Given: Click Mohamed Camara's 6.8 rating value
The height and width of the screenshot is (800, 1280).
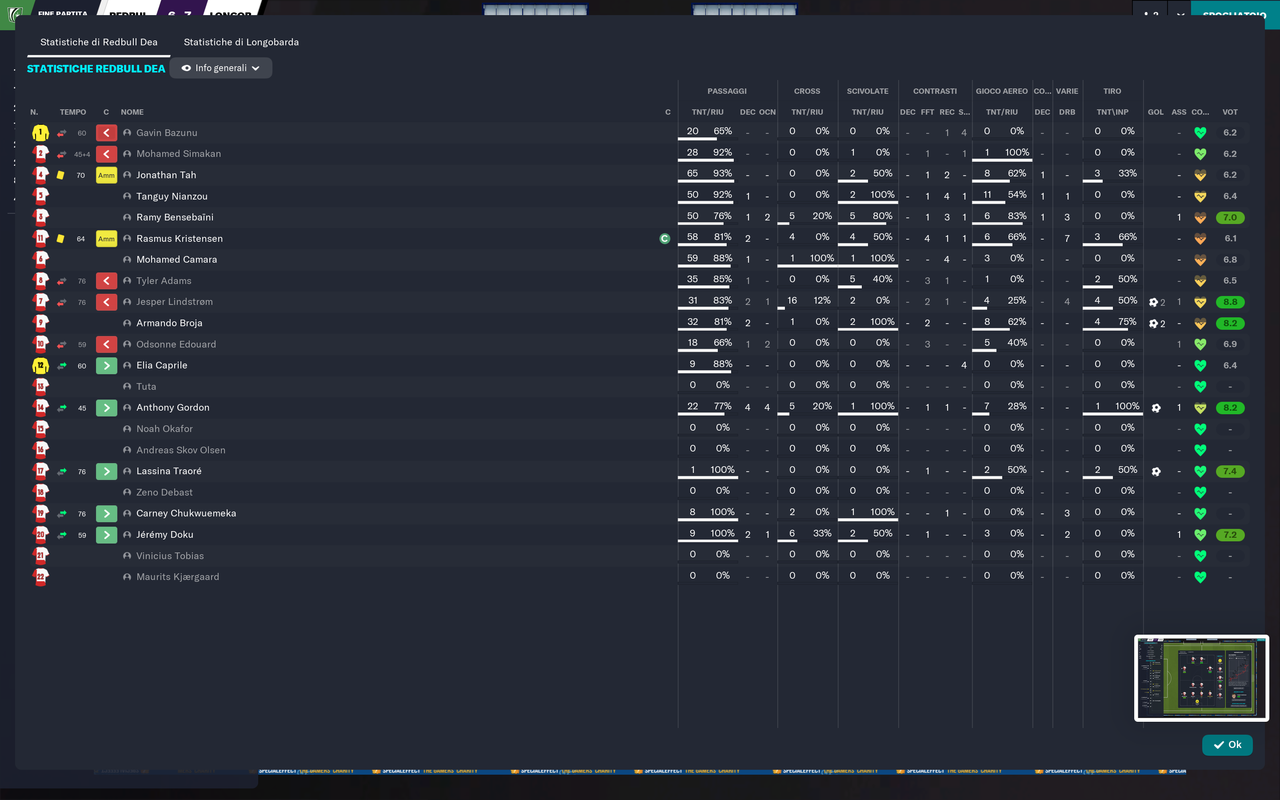Looking at the screenshot, I should click(1230, 260).
